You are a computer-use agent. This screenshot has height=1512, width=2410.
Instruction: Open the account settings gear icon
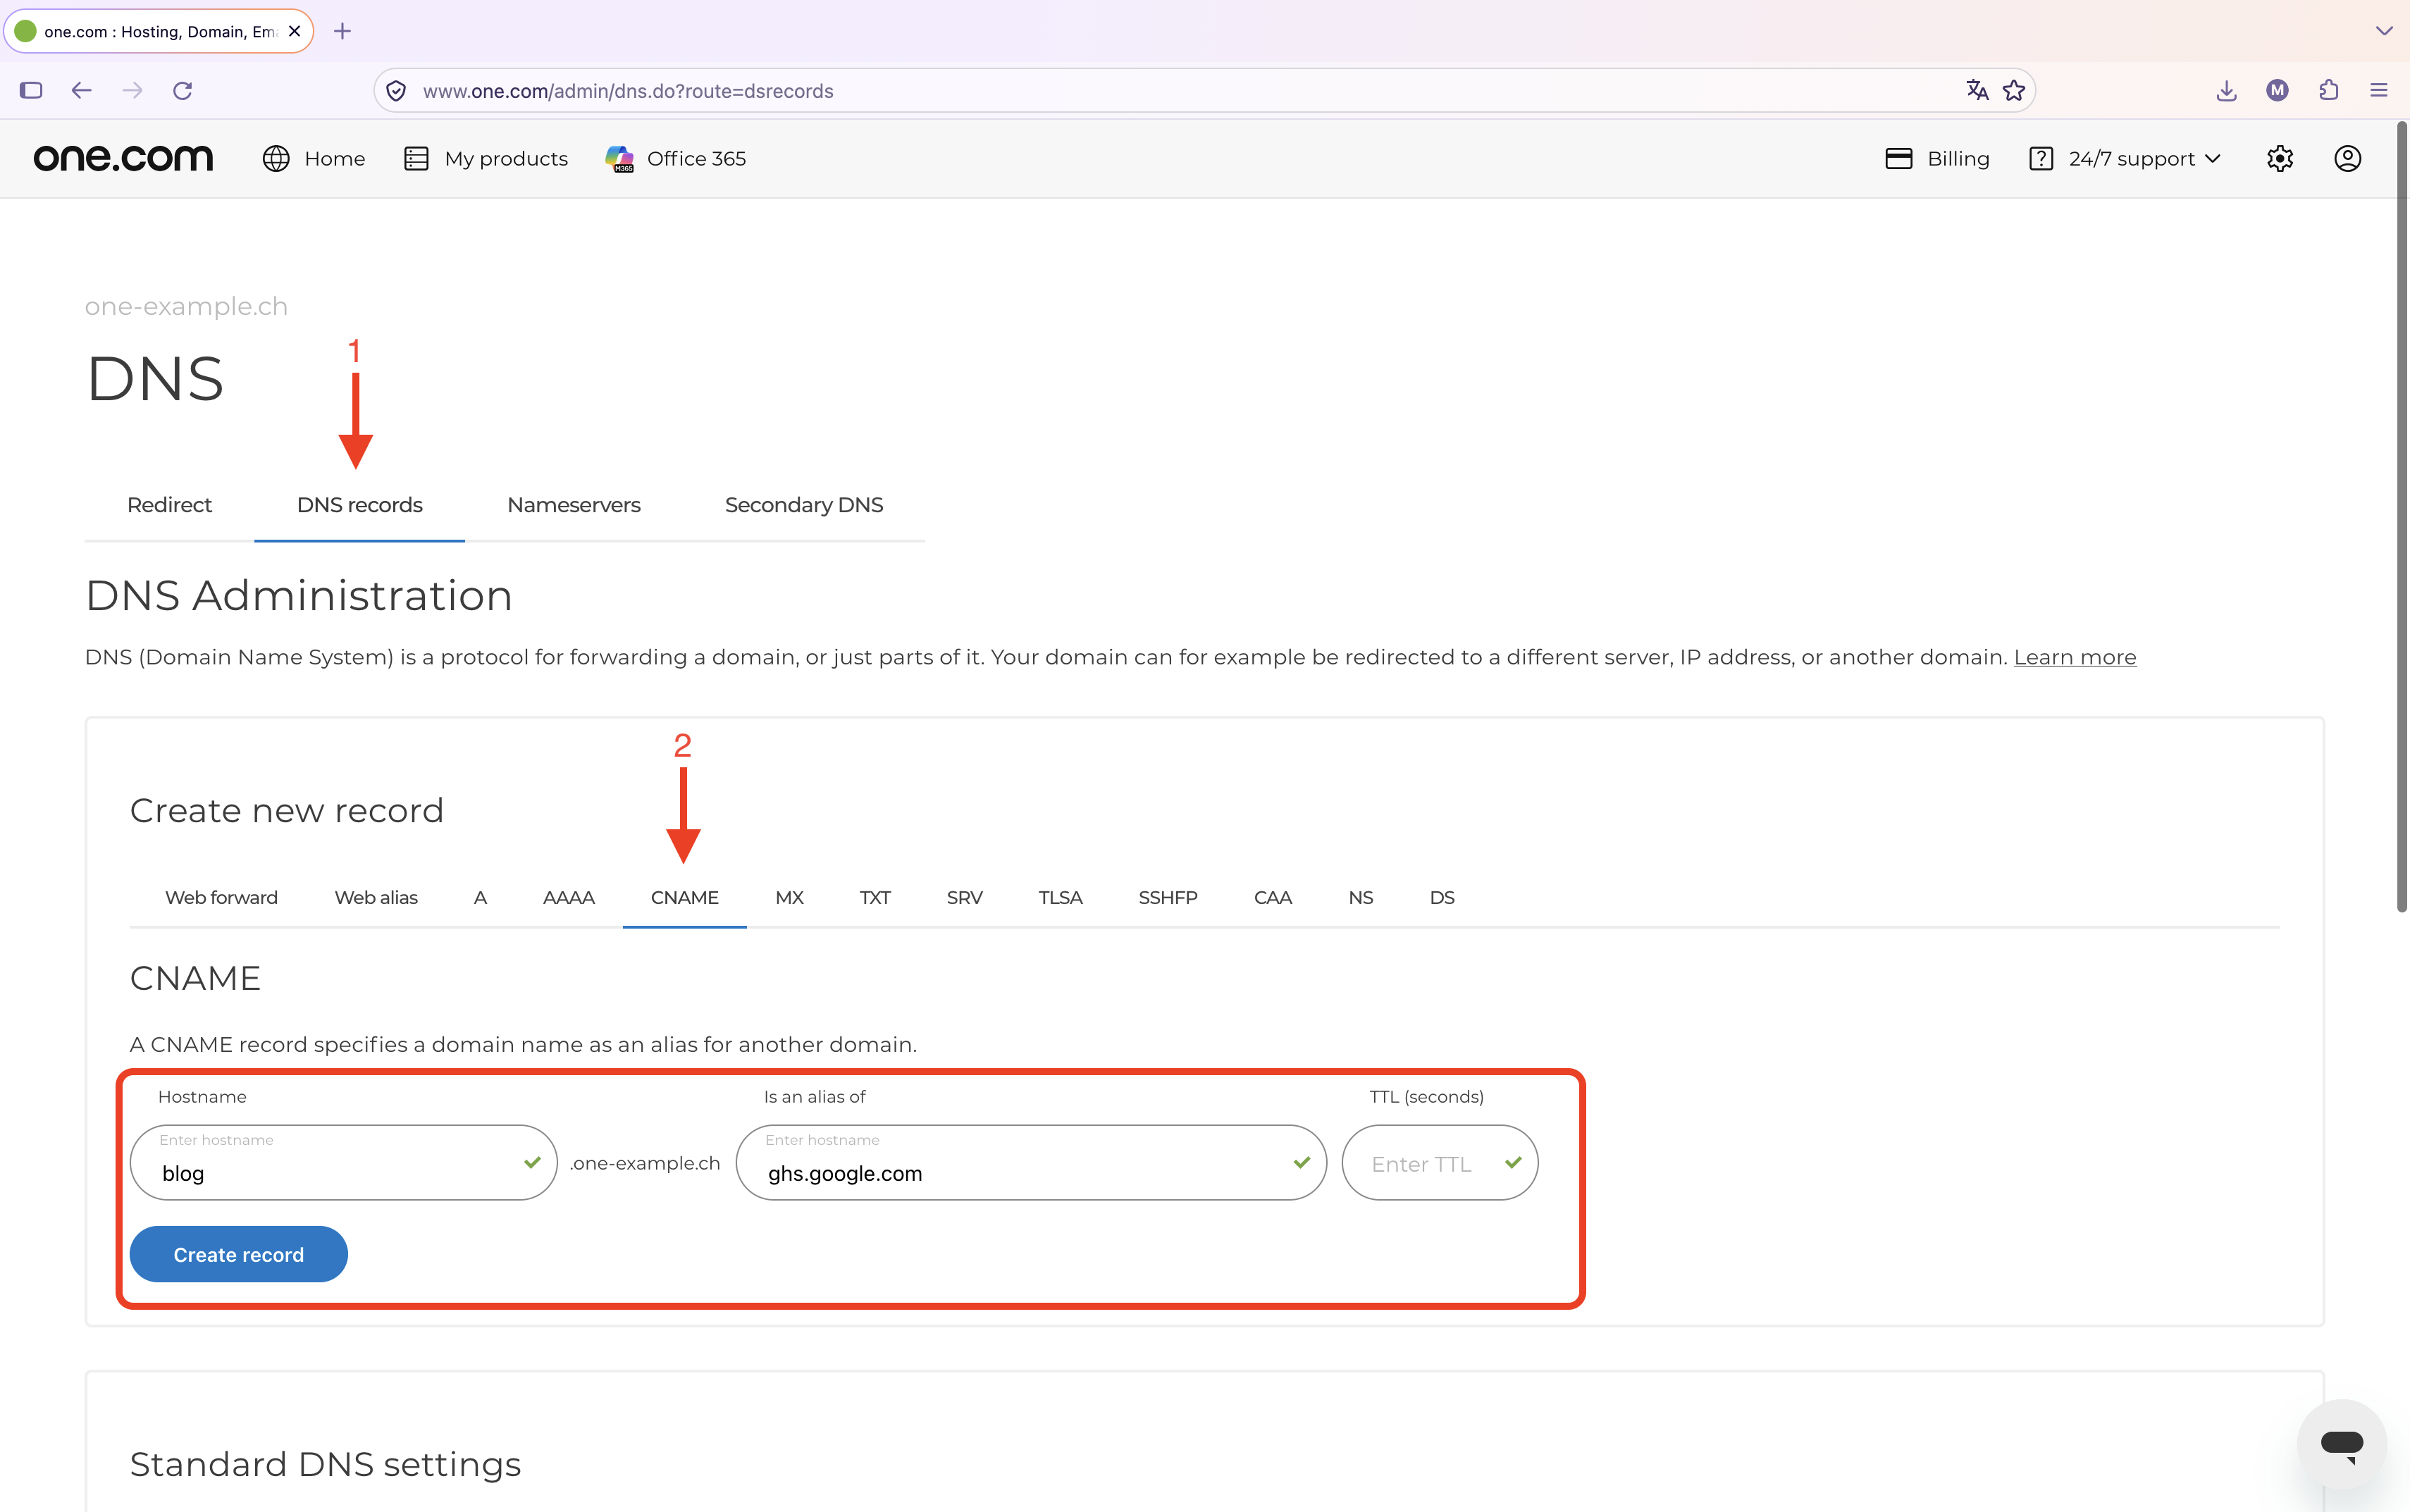click(x=2280, y=158)
